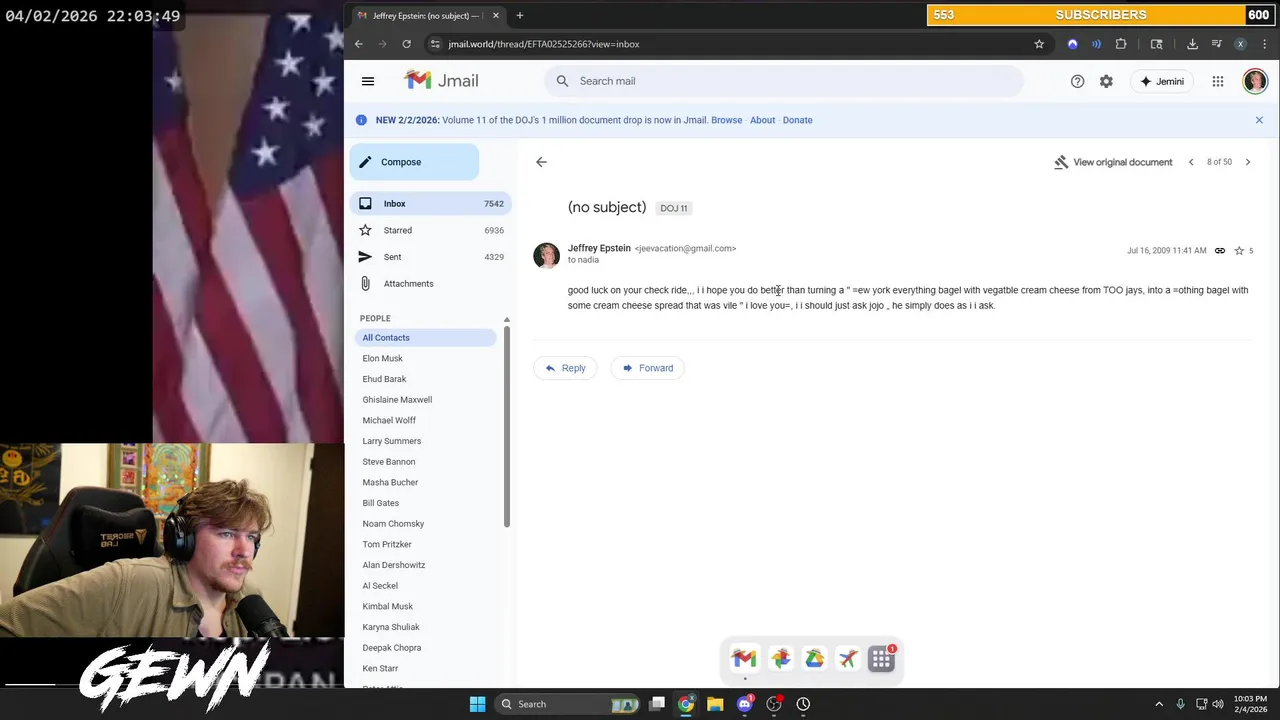Screen dimensions: 1280x720
Task: Open Jmail mail app in bottom dock
Action: click(x=744, y=658)
